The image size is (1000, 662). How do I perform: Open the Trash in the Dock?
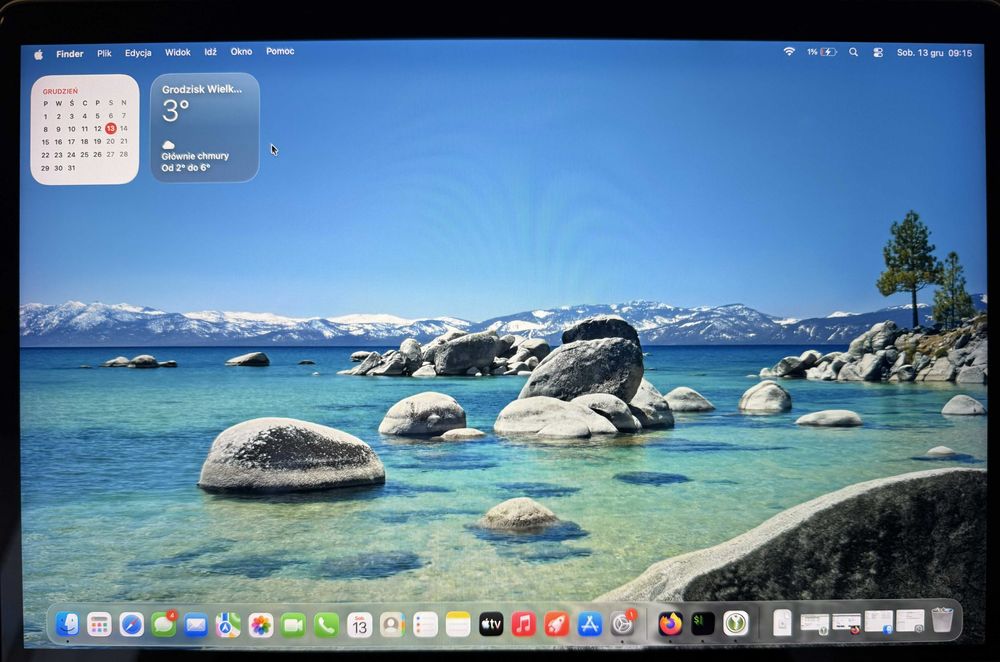(942, 621)
